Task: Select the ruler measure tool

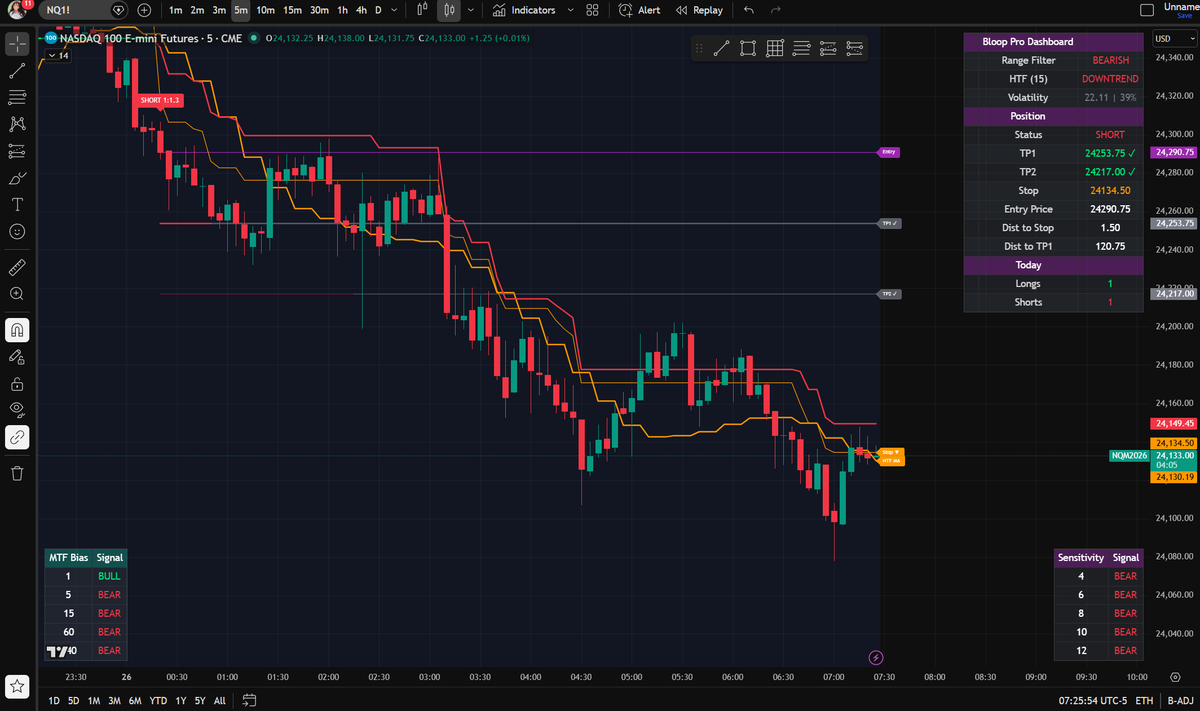Action: 17,267
